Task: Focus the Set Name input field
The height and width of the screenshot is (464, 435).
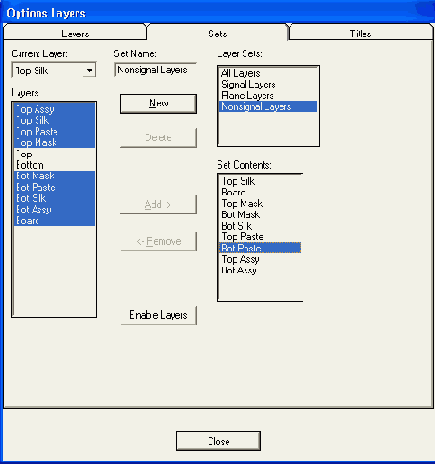Action: (155, 70)
